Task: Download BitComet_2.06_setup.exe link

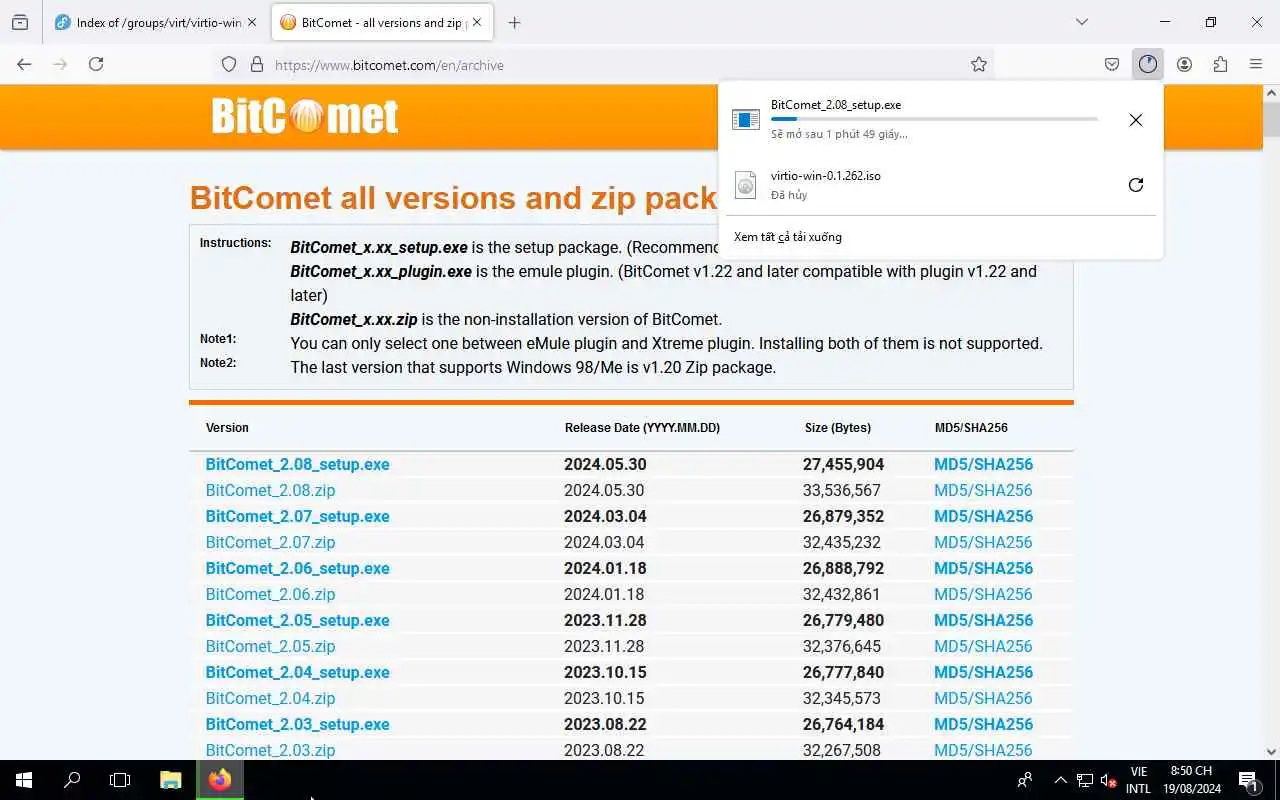Action: click(x=297, y=568)
